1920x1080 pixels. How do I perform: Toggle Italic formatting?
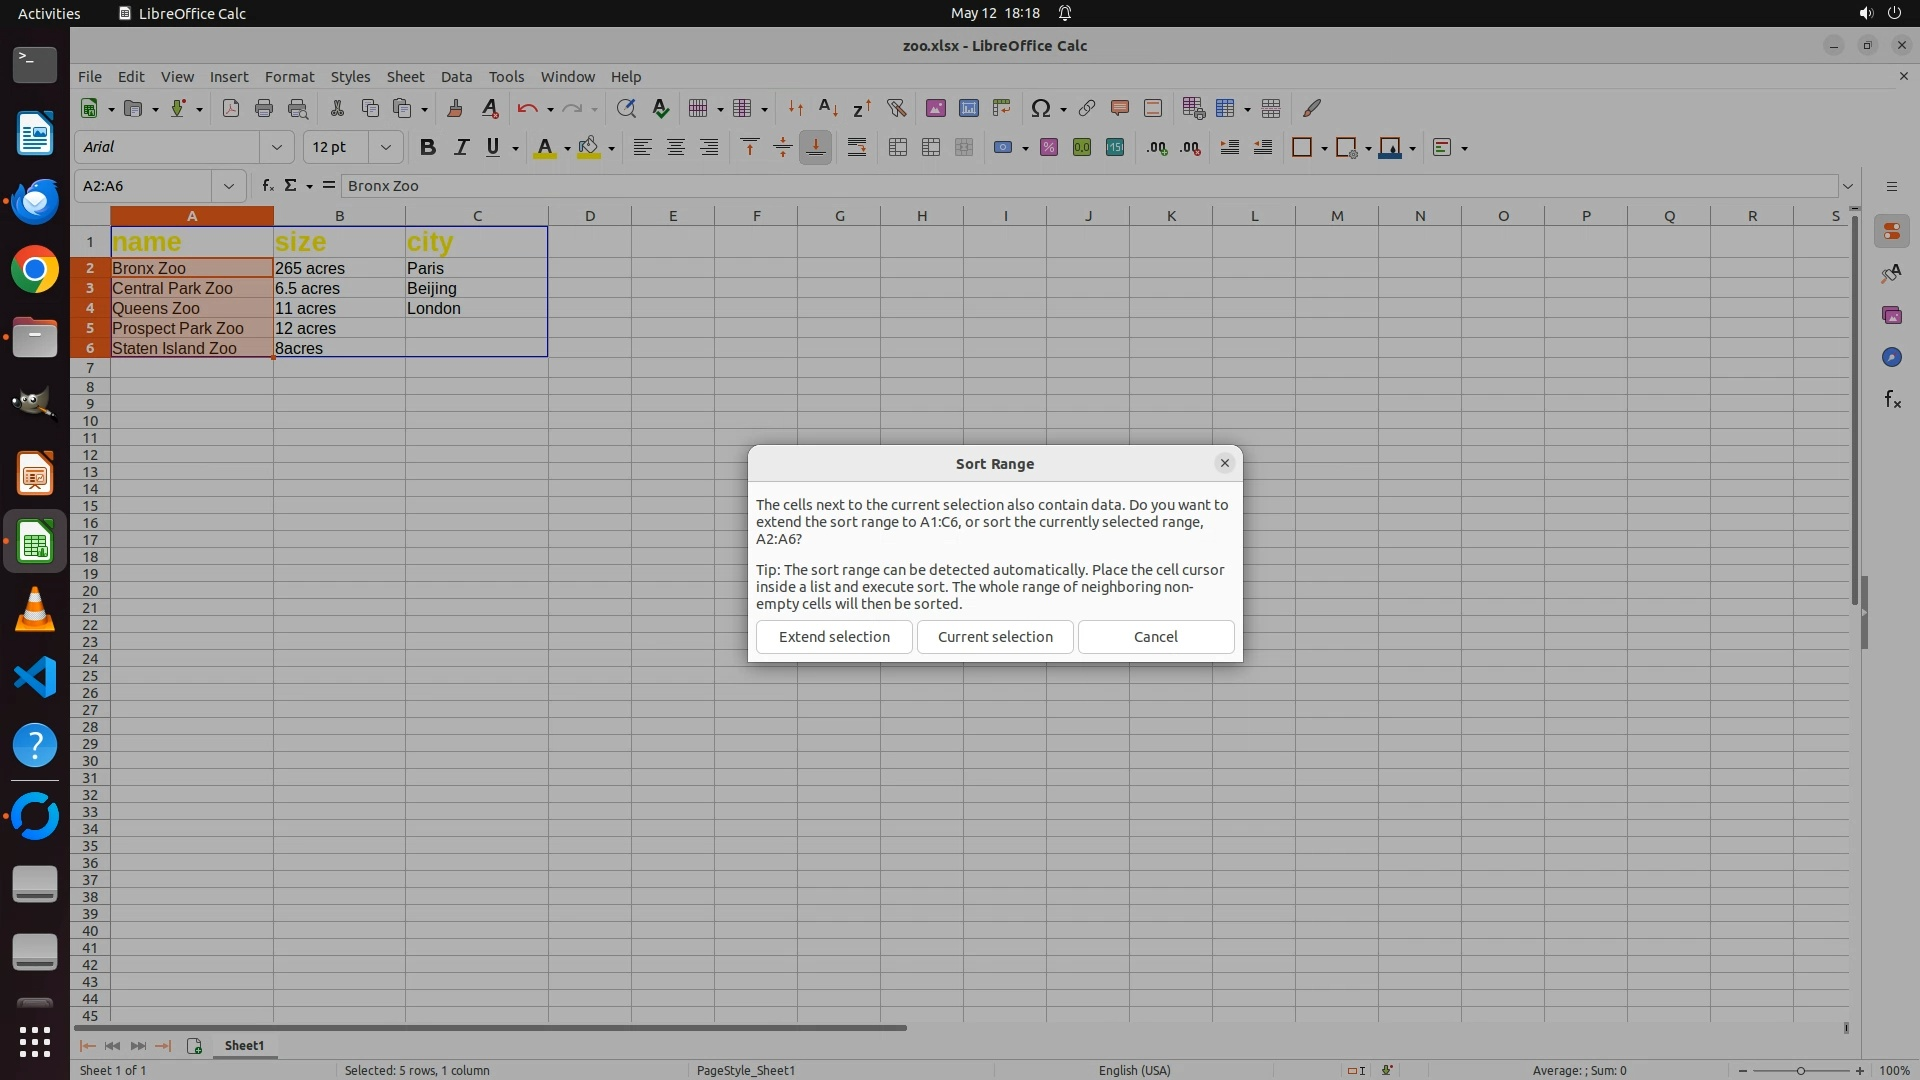[461, 147]
